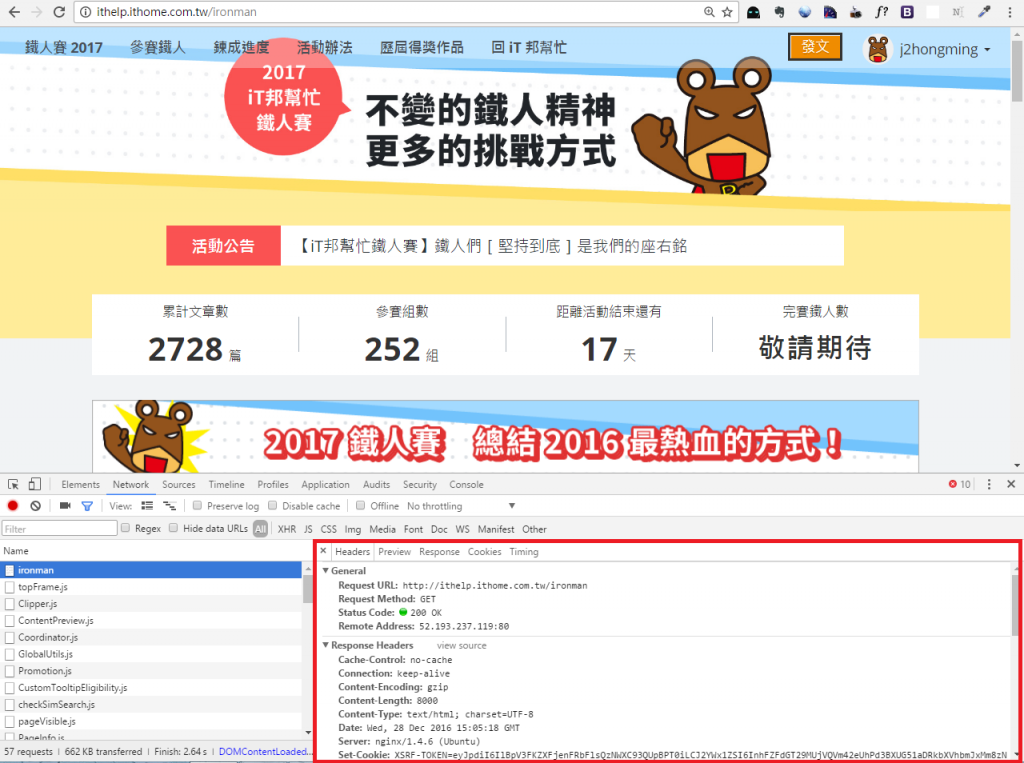This screenshot has width=1024, height=763.
Task: Open the Elements tab
Action: (80, 484)
